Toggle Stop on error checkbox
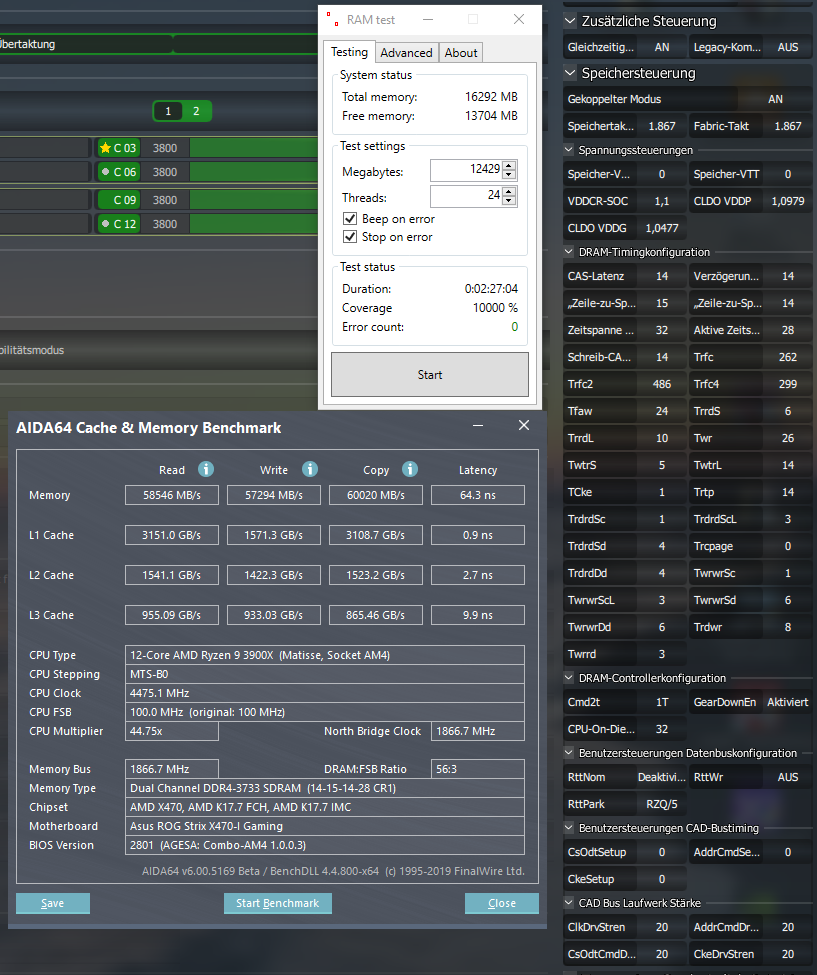Screen dimensions: 817x975 [x=350, y=237]
